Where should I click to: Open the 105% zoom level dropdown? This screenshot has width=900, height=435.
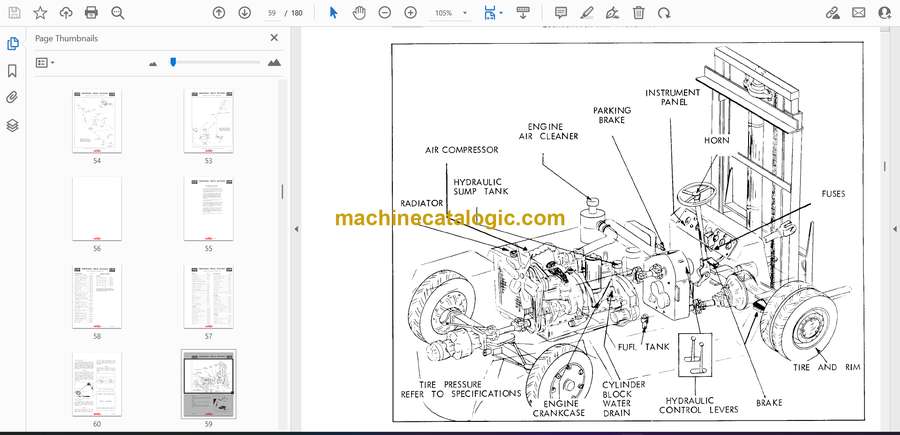tap(450, 13)
